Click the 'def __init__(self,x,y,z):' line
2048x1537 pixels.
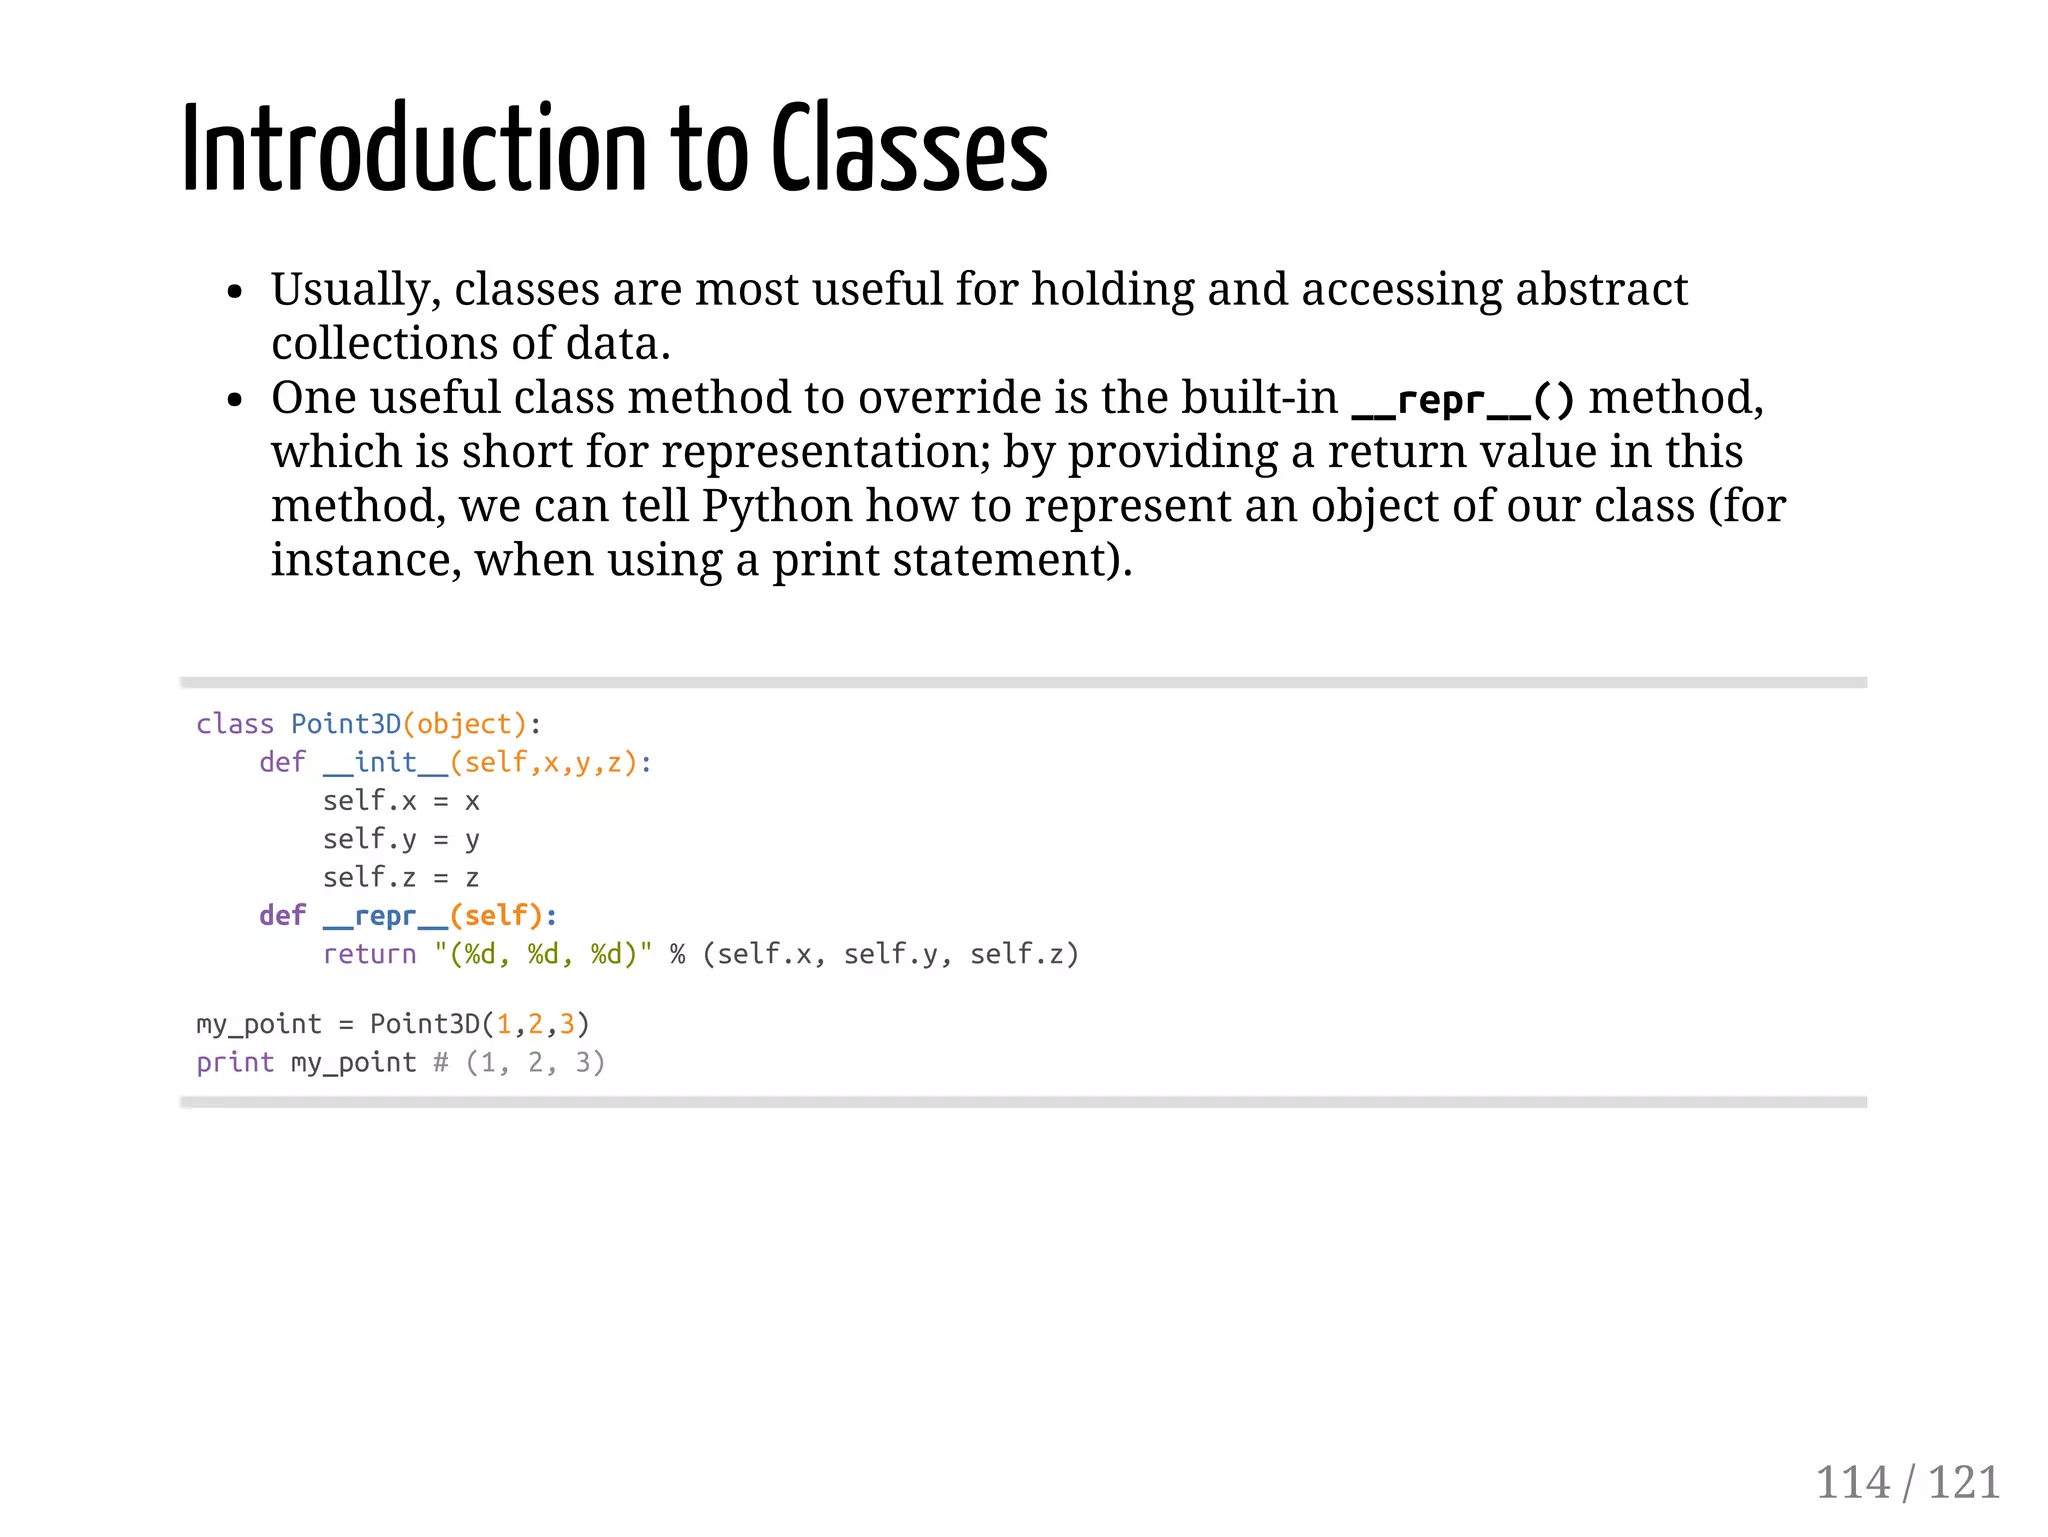point(455,763)
